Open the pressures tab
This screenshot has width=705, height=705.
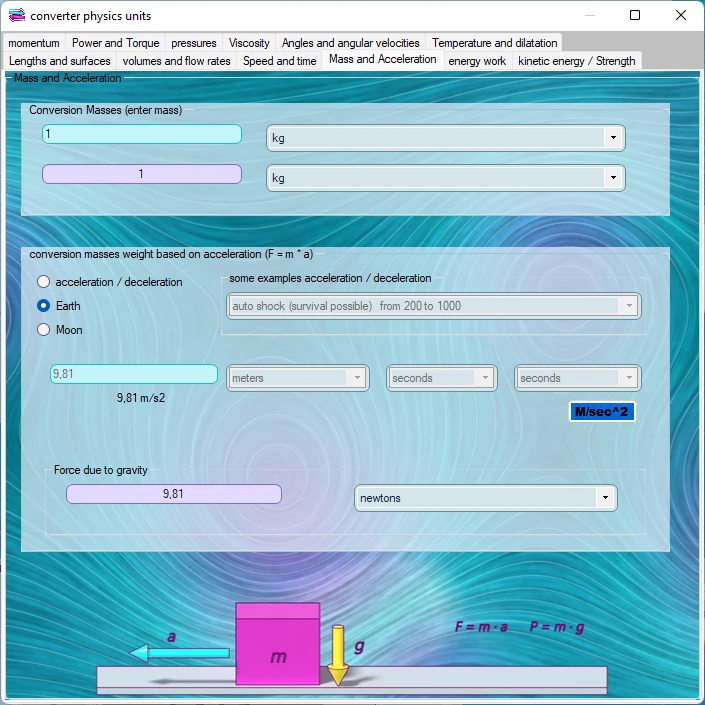(x=194, y=43)
